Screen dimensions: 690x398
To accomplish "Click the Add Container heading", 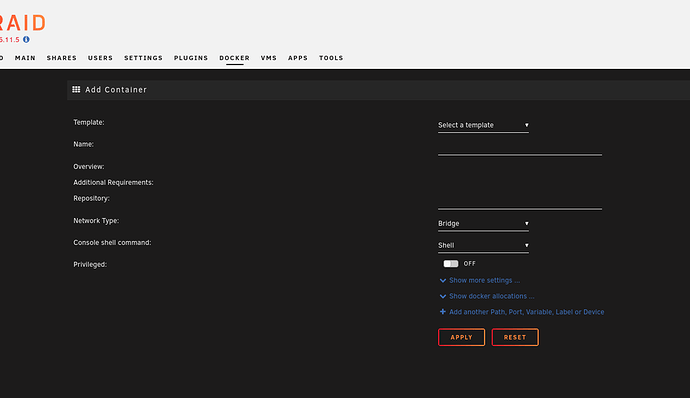I will [x=116, y=89].
